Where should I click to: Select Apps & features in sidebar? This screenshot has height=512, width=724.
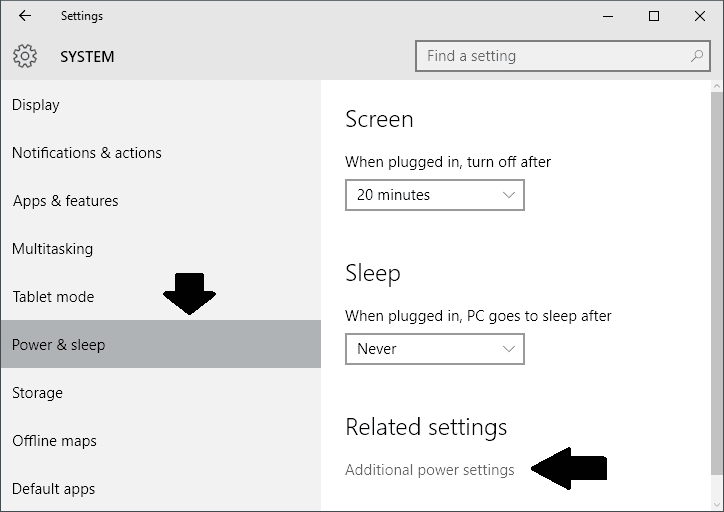(x=65, y=201)
